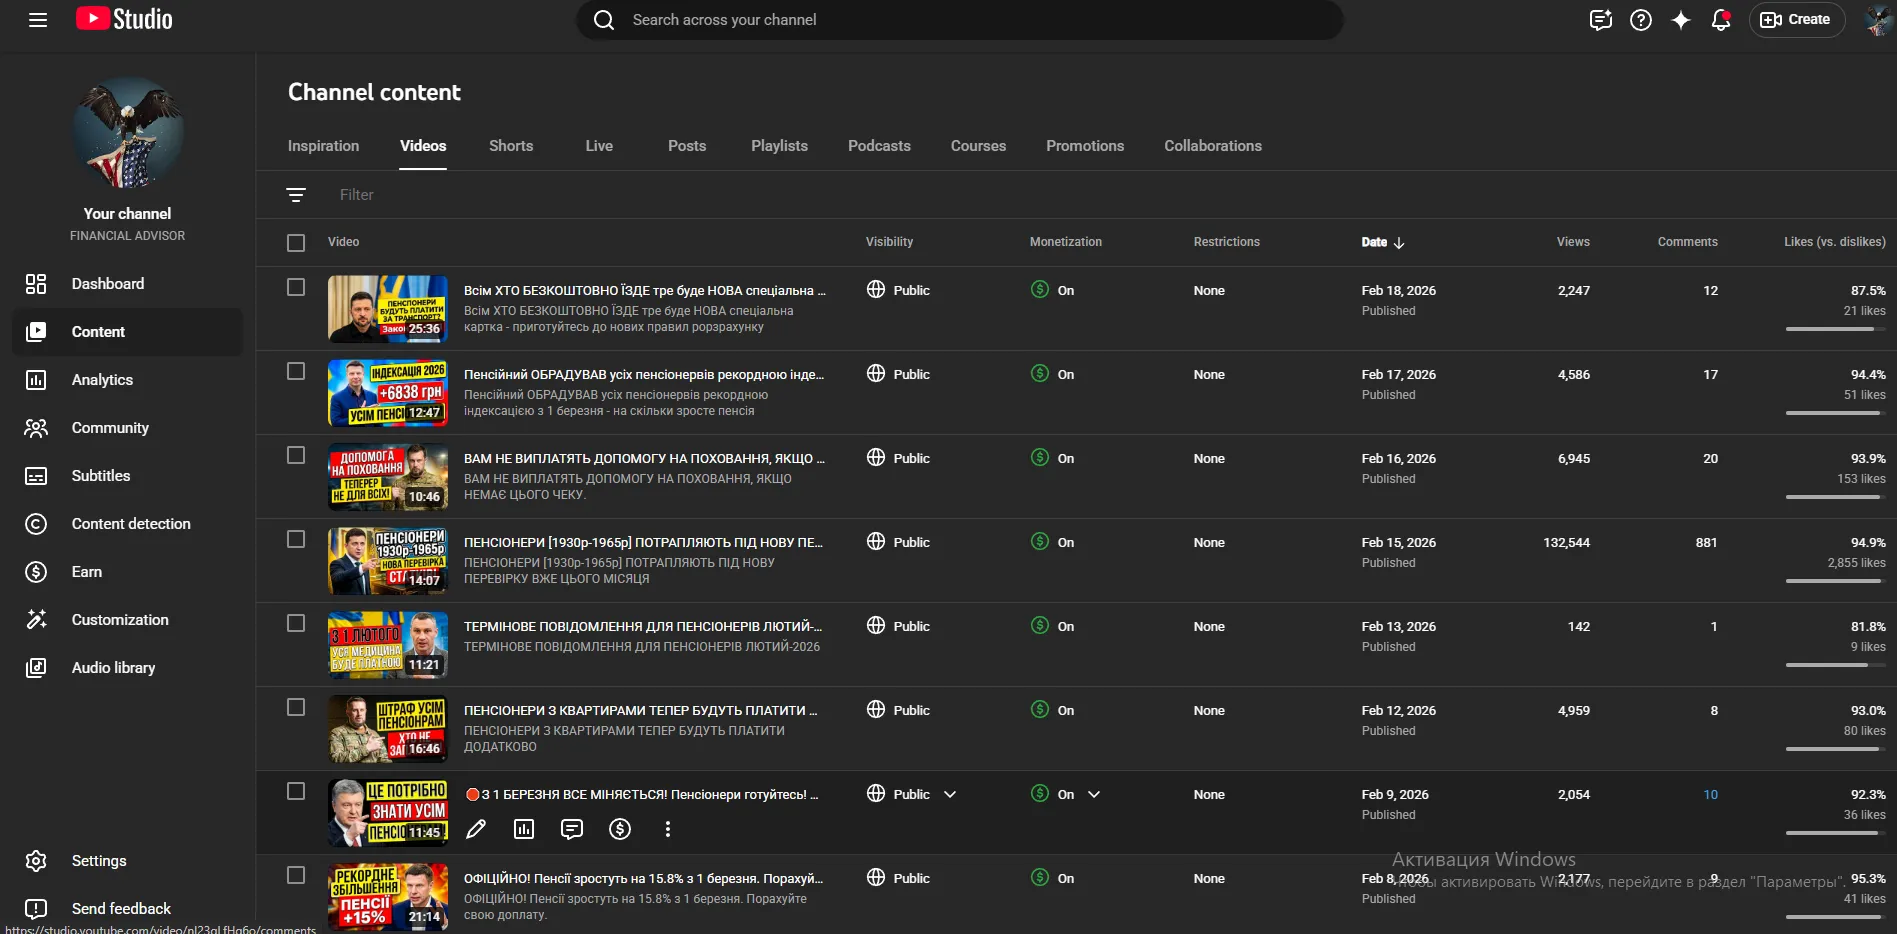Switch to the Collaborations tab
Viewport: 1897px width, 934px height.
1213,146
